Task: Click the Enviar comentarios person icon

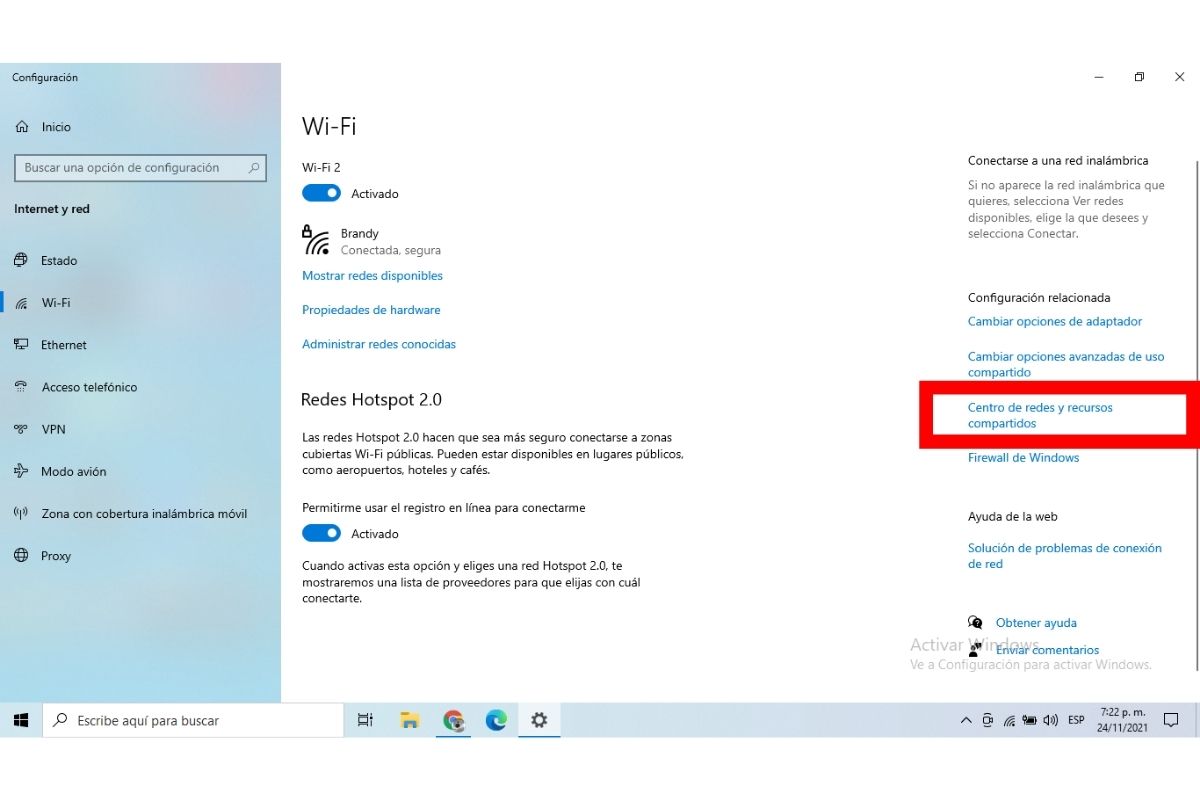Action: [x=975, y=649]
